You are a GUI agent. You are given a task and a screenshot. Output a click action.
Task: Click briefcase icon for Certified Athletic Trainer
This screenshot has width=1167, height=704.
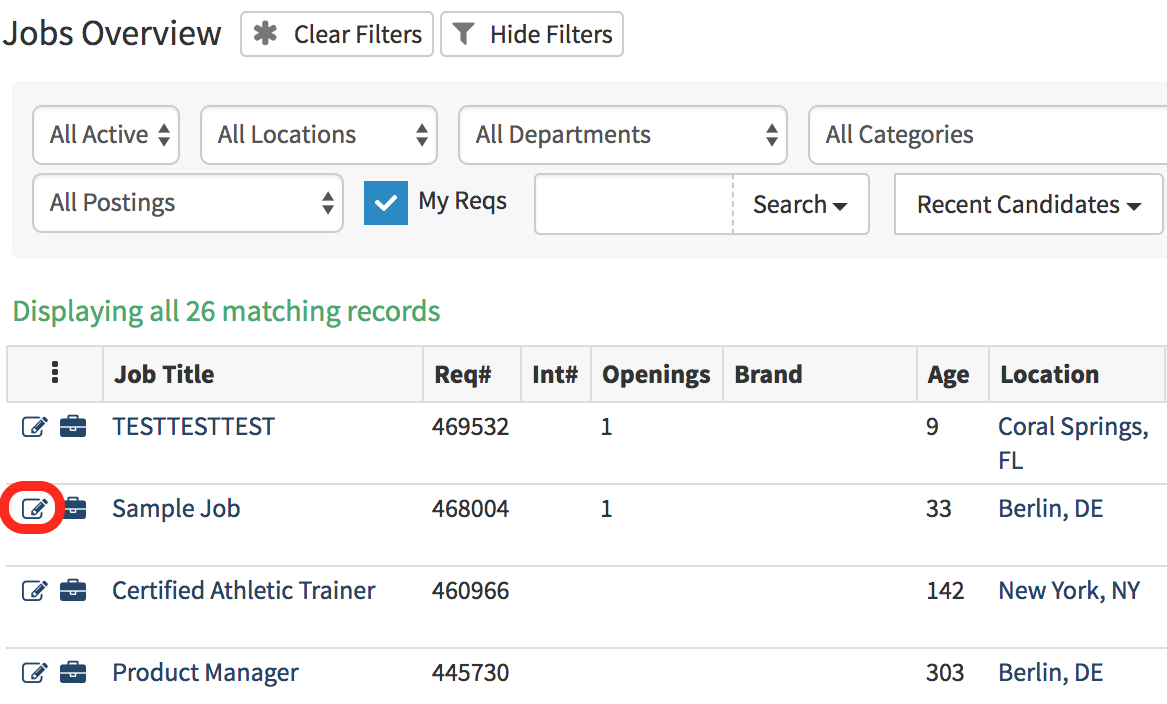tap(73, 591)
